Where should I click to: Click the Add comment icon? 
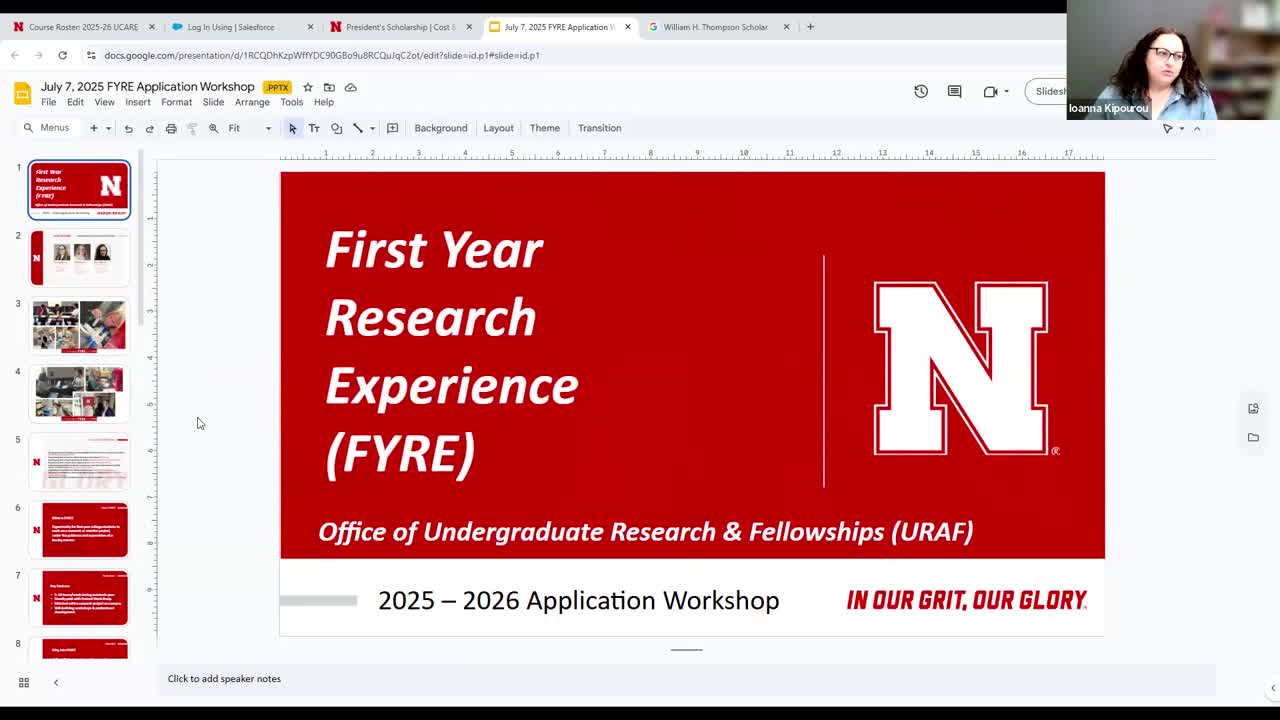[x=392, y=128]
